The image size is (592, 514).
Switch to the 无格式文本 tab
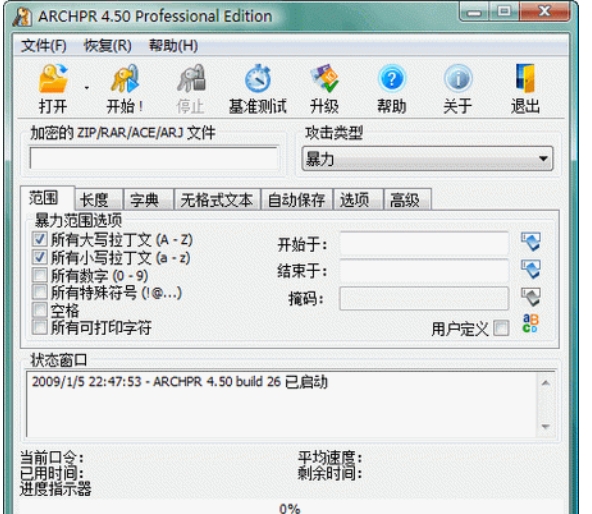(217, 200)
